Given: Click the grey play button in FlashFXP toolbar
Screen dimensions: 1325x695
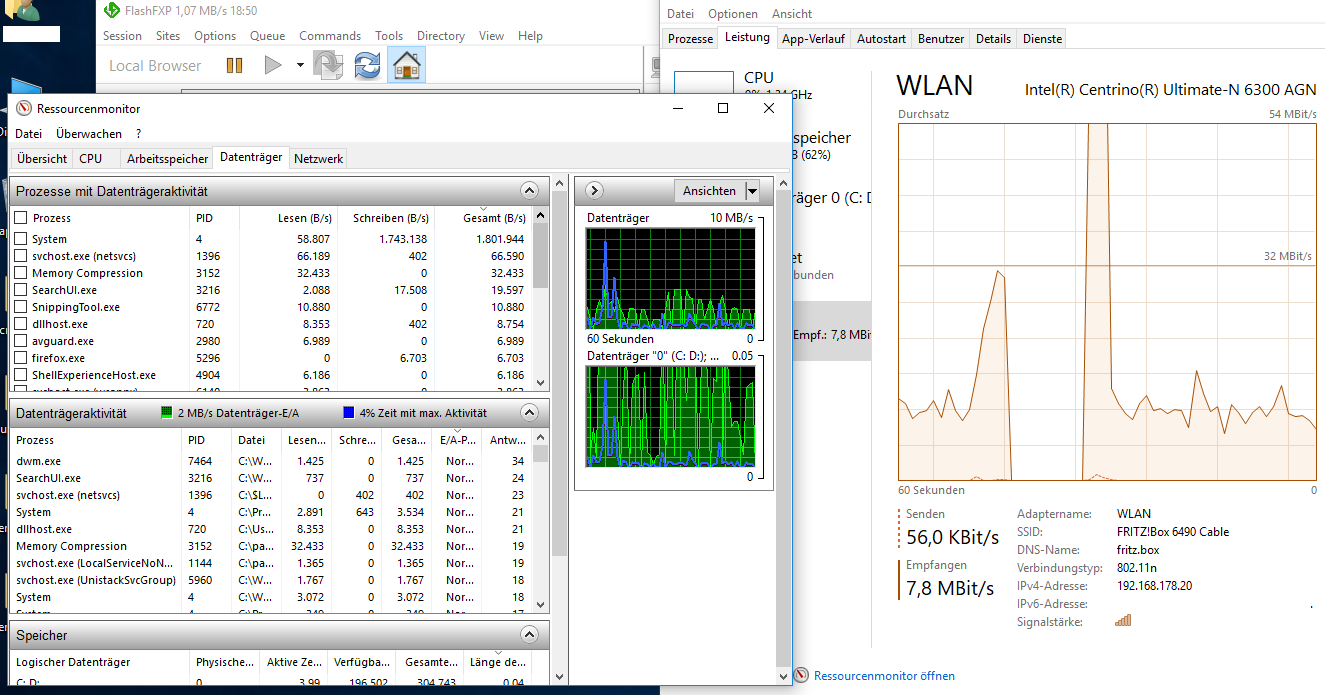Looking at the screenshot, I should point(273,65).
